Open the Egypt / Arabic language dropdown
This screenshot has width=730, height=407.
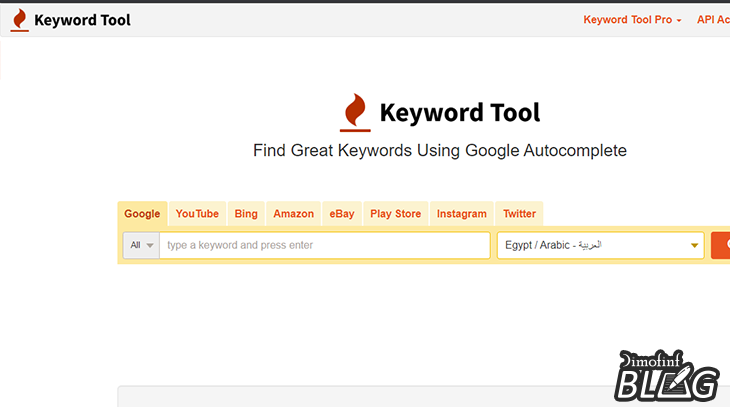pyautogui.click(x=601, y=245)
